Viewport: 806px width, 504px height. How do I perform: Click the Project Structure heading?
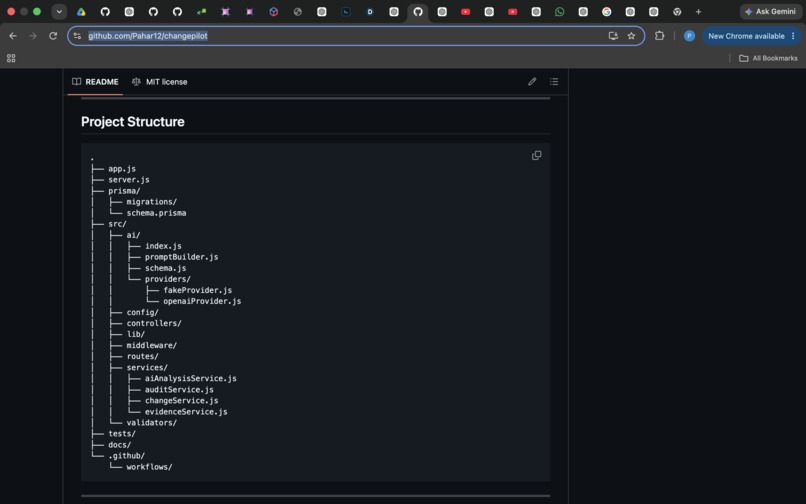coord(133,122)
